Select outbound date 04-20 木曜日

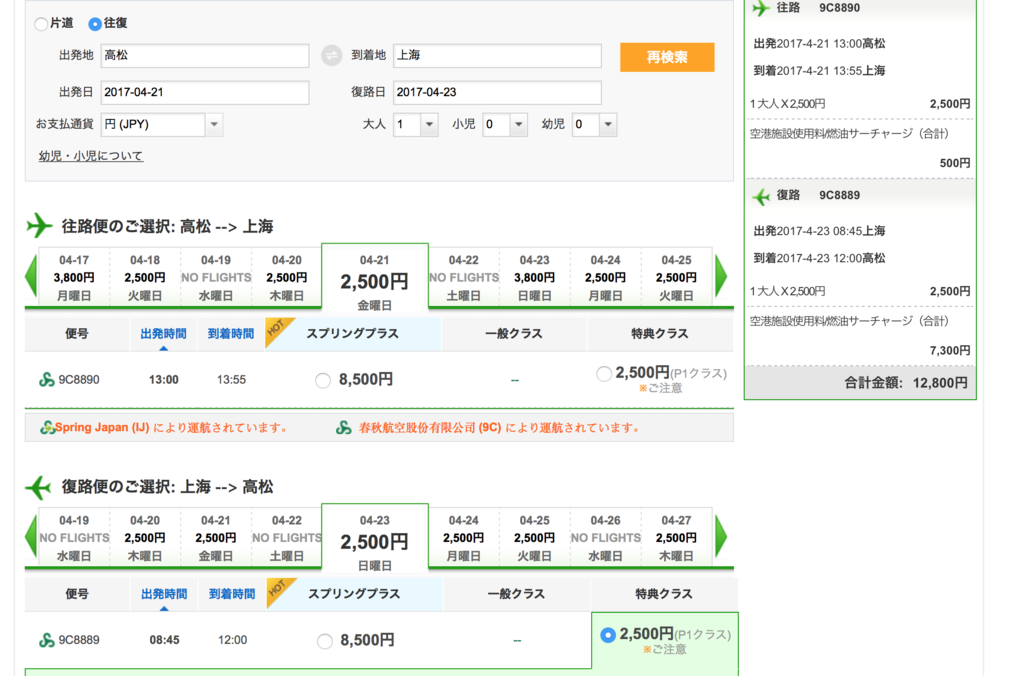287,278
